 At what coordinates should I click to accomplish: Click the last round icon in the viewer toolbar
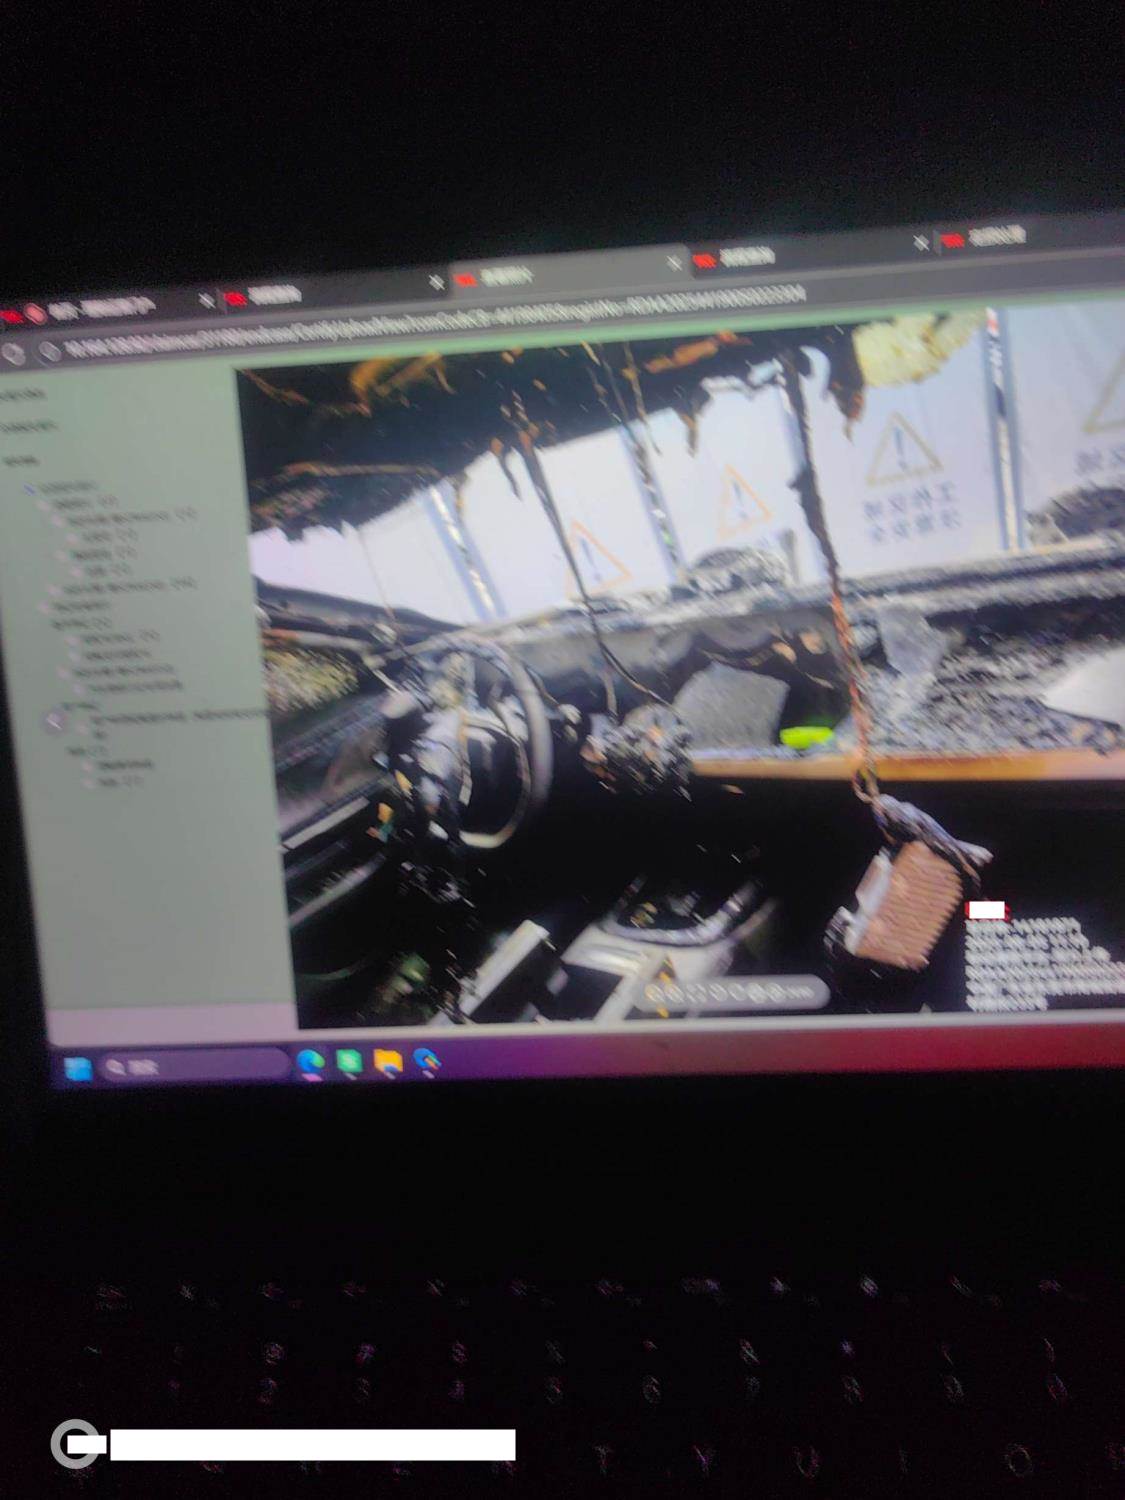tap(776, 992)
